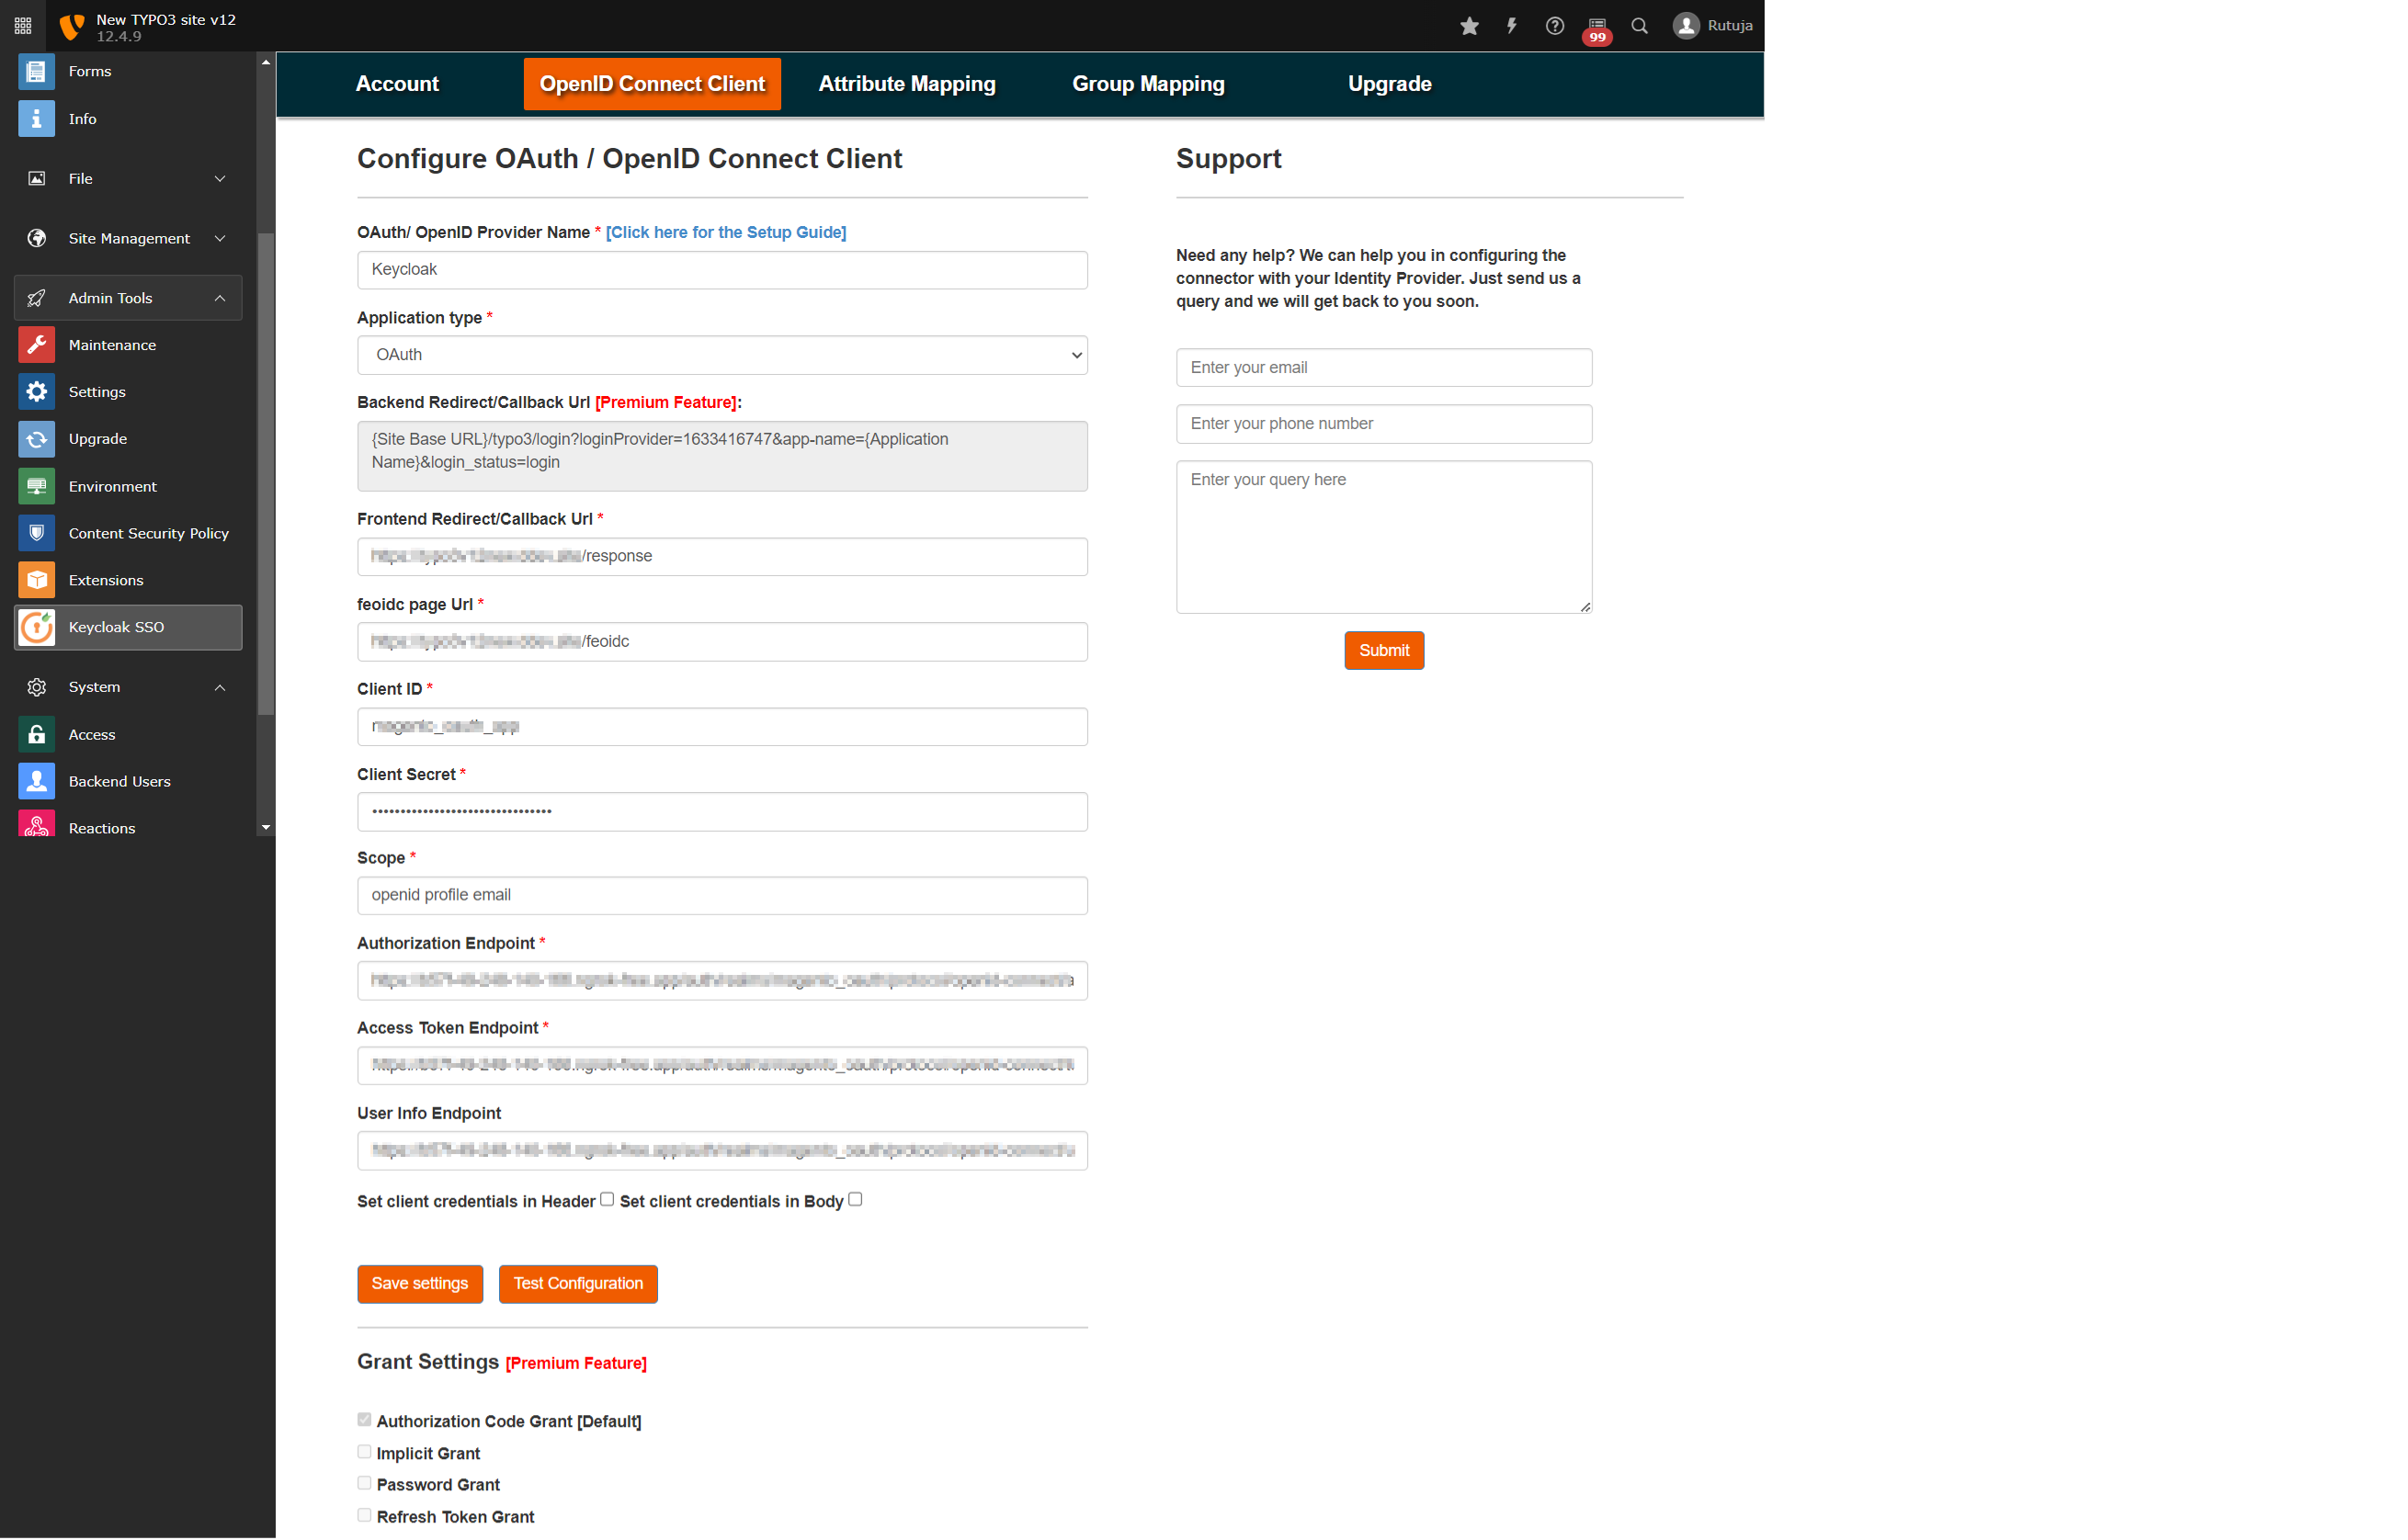
Task: Open the bookmarks star icon in top bar
Action: 1468,26
